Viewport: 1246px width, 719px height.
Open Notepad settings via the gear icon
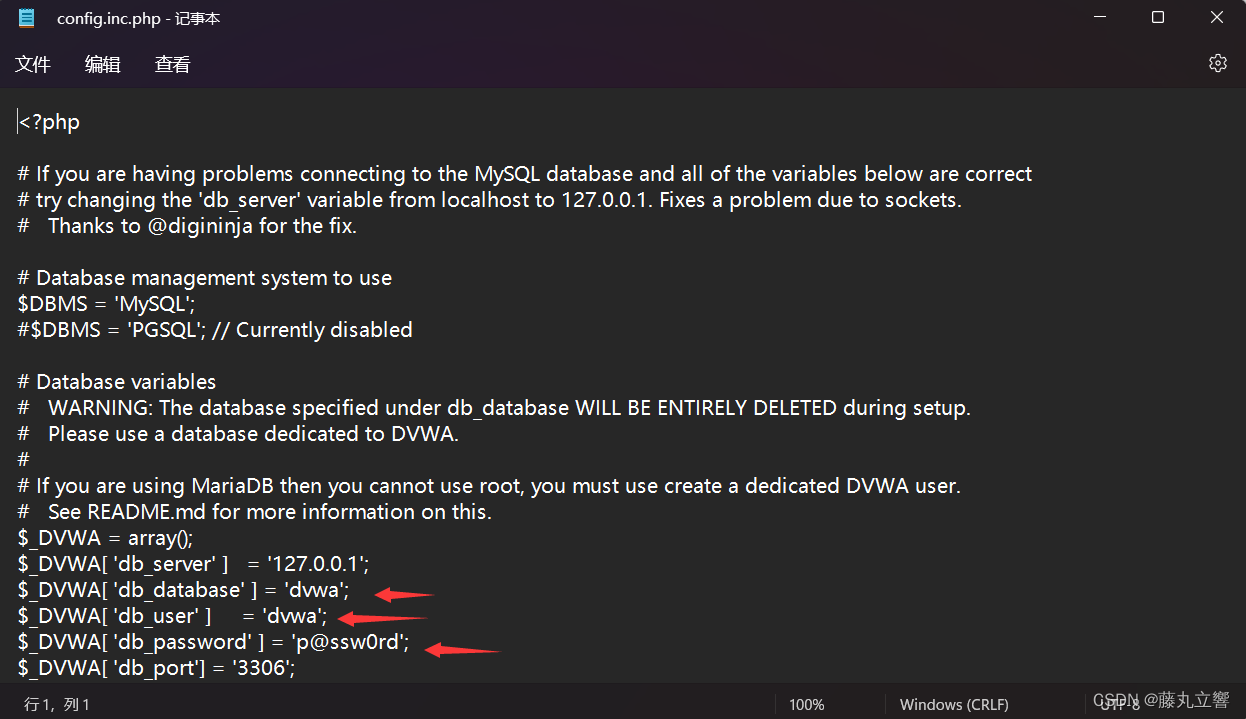1217,62
